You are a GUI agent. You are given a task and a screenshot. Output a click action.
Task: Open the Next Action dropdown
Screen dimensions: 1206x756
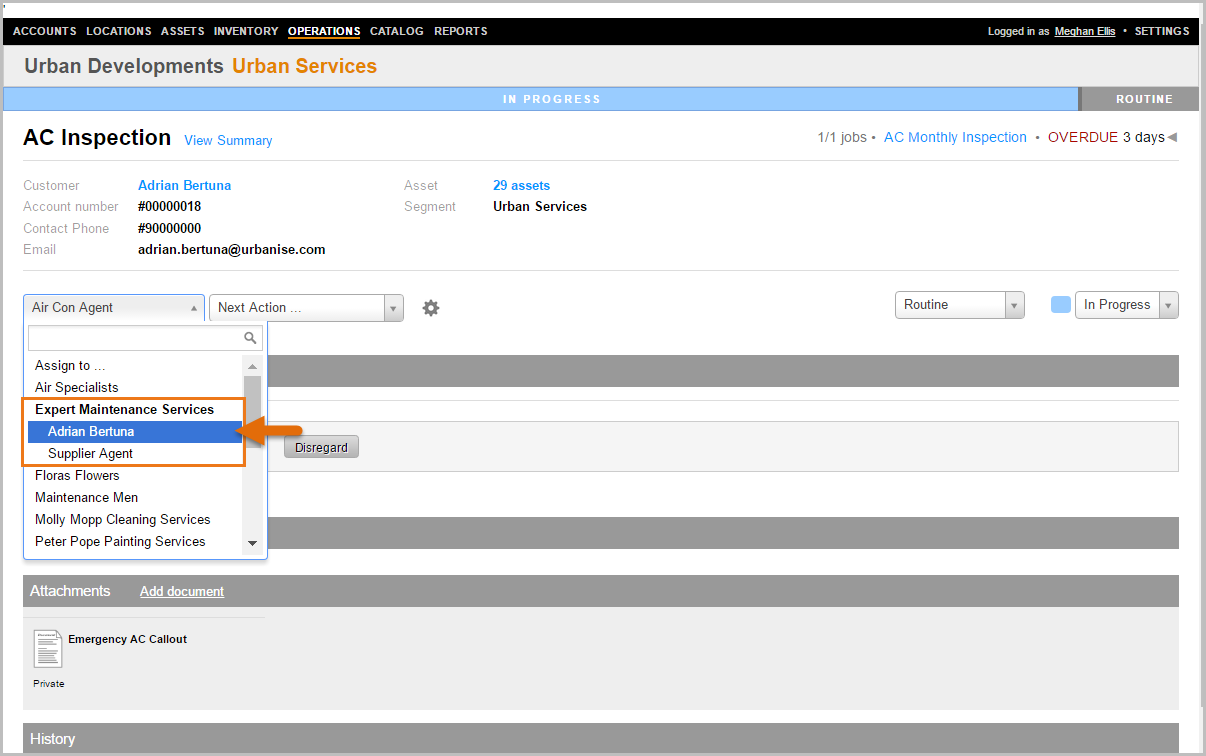tap(305, 308)
